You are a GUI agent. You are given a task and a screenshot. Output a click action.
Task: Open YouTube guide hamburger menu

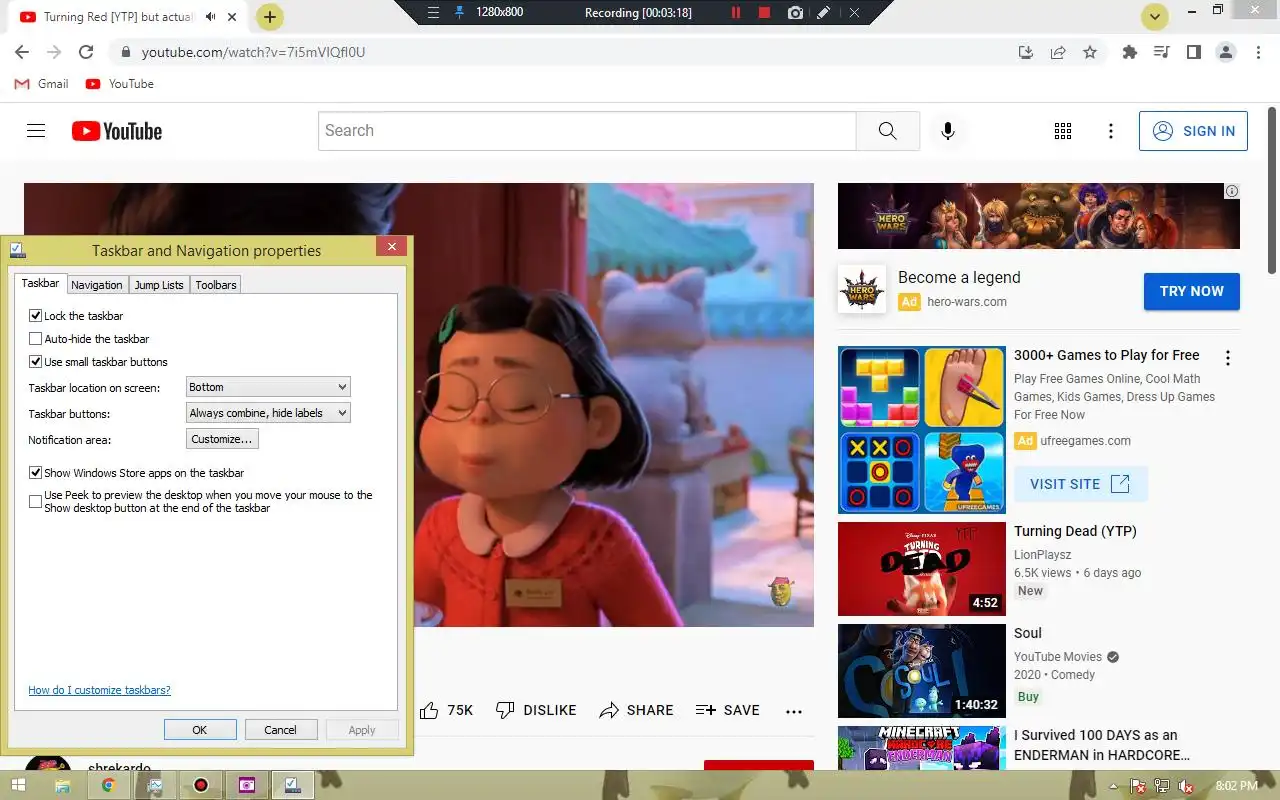pyautogui.click(x=36, y=131)
